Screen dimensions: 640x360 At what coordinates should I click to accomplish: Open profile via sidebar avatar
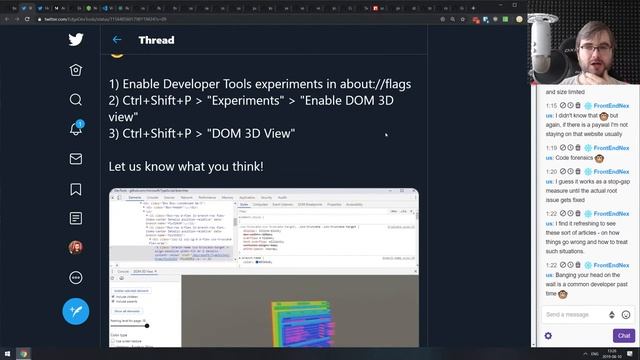(x=76, y=247)
